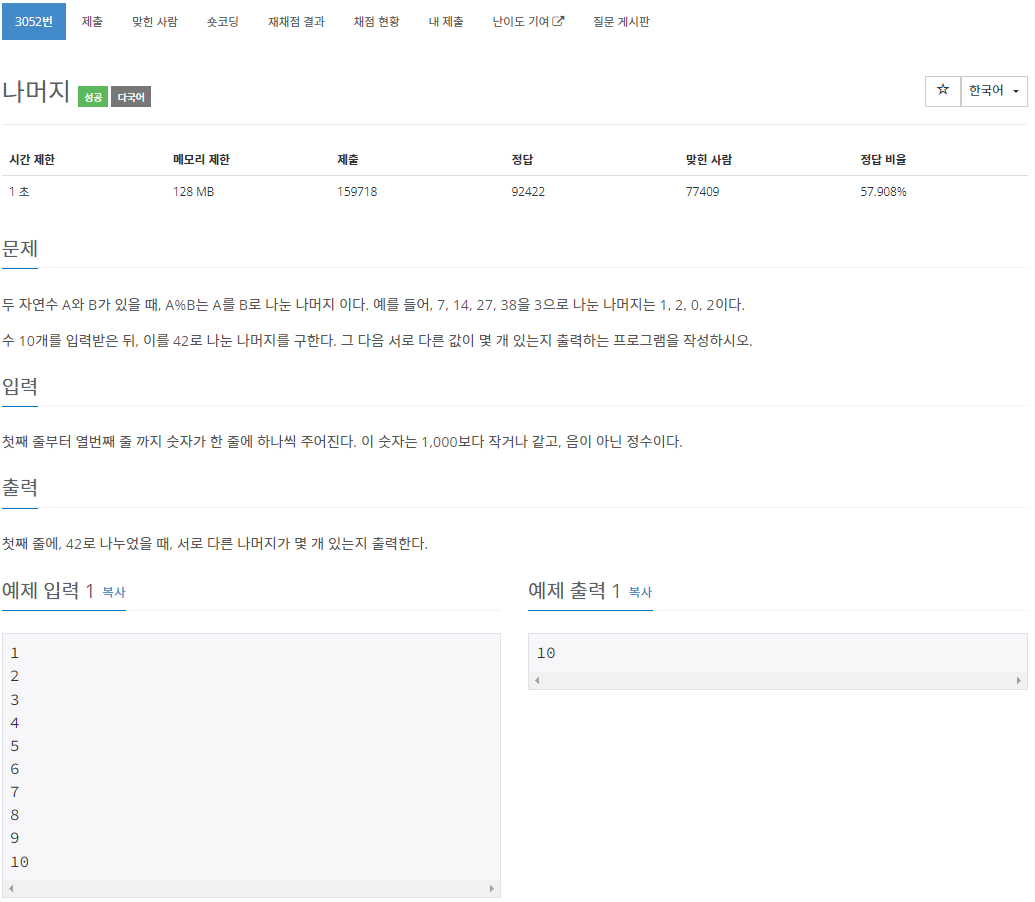
Task: Click the green 성공 badge
Action: click(93, 97)
